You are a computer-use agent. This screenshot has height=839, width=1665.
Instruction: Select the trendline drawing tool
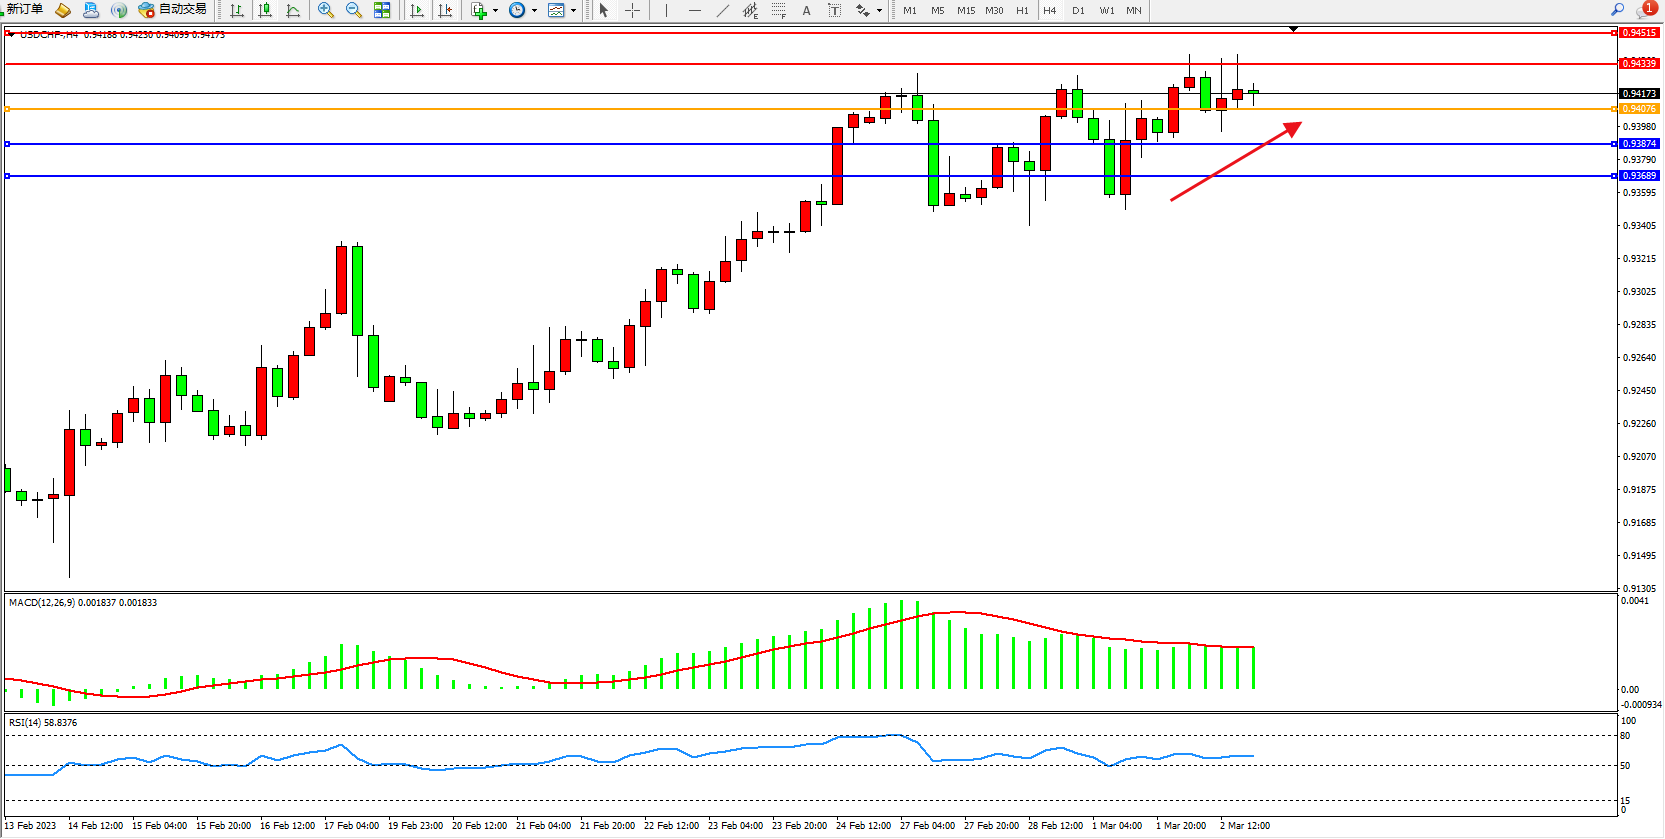click(x=723, y=10)
